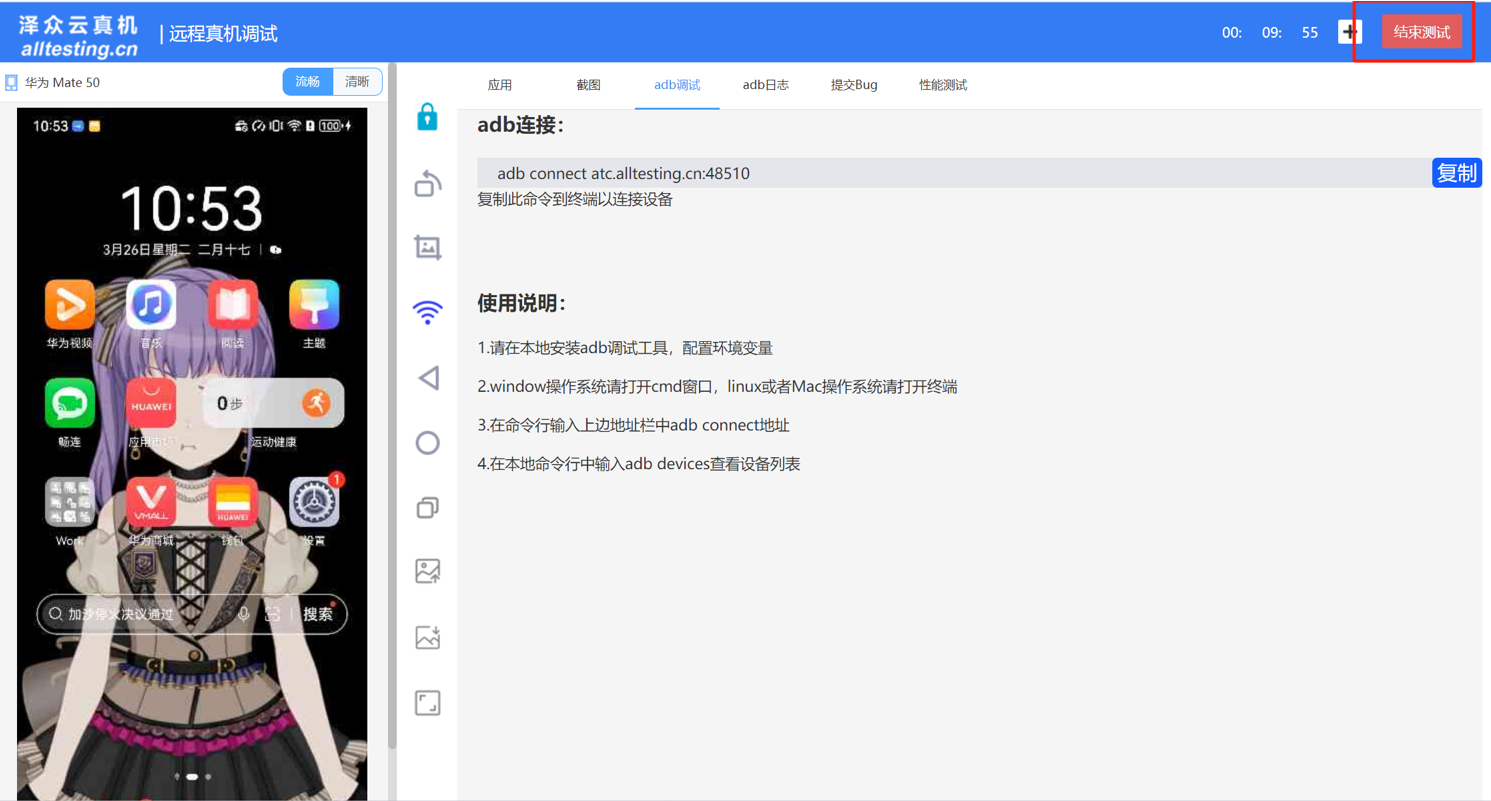Click the fullscreen expand icon
This screenshot has height=801, width=1491.
pos(428,703)
